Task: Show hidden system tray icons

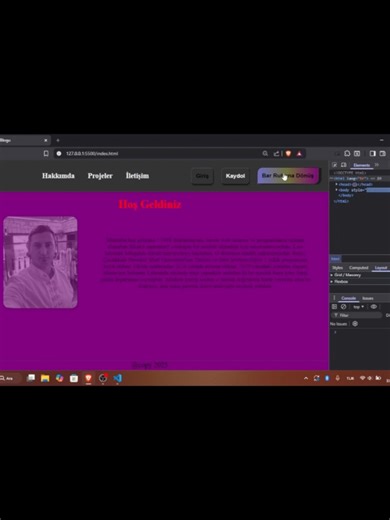Action: (x=306, y=378)
